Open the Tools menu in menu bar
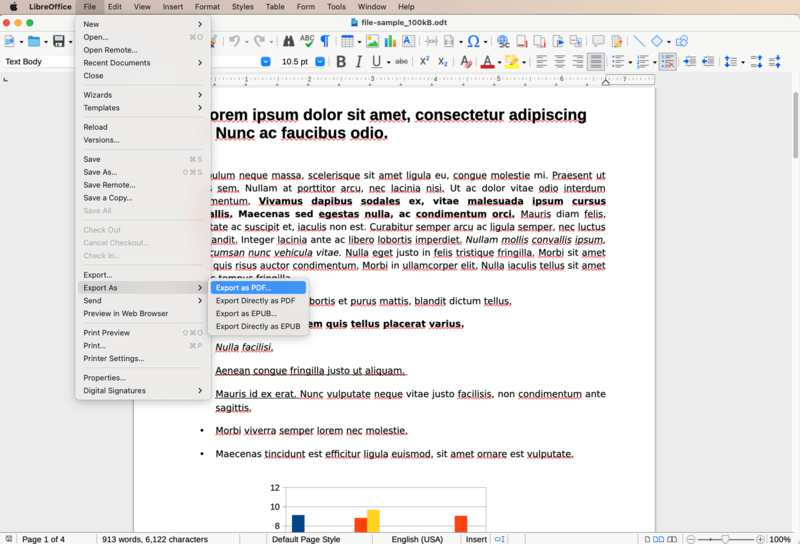 click(x=336, y=6)
